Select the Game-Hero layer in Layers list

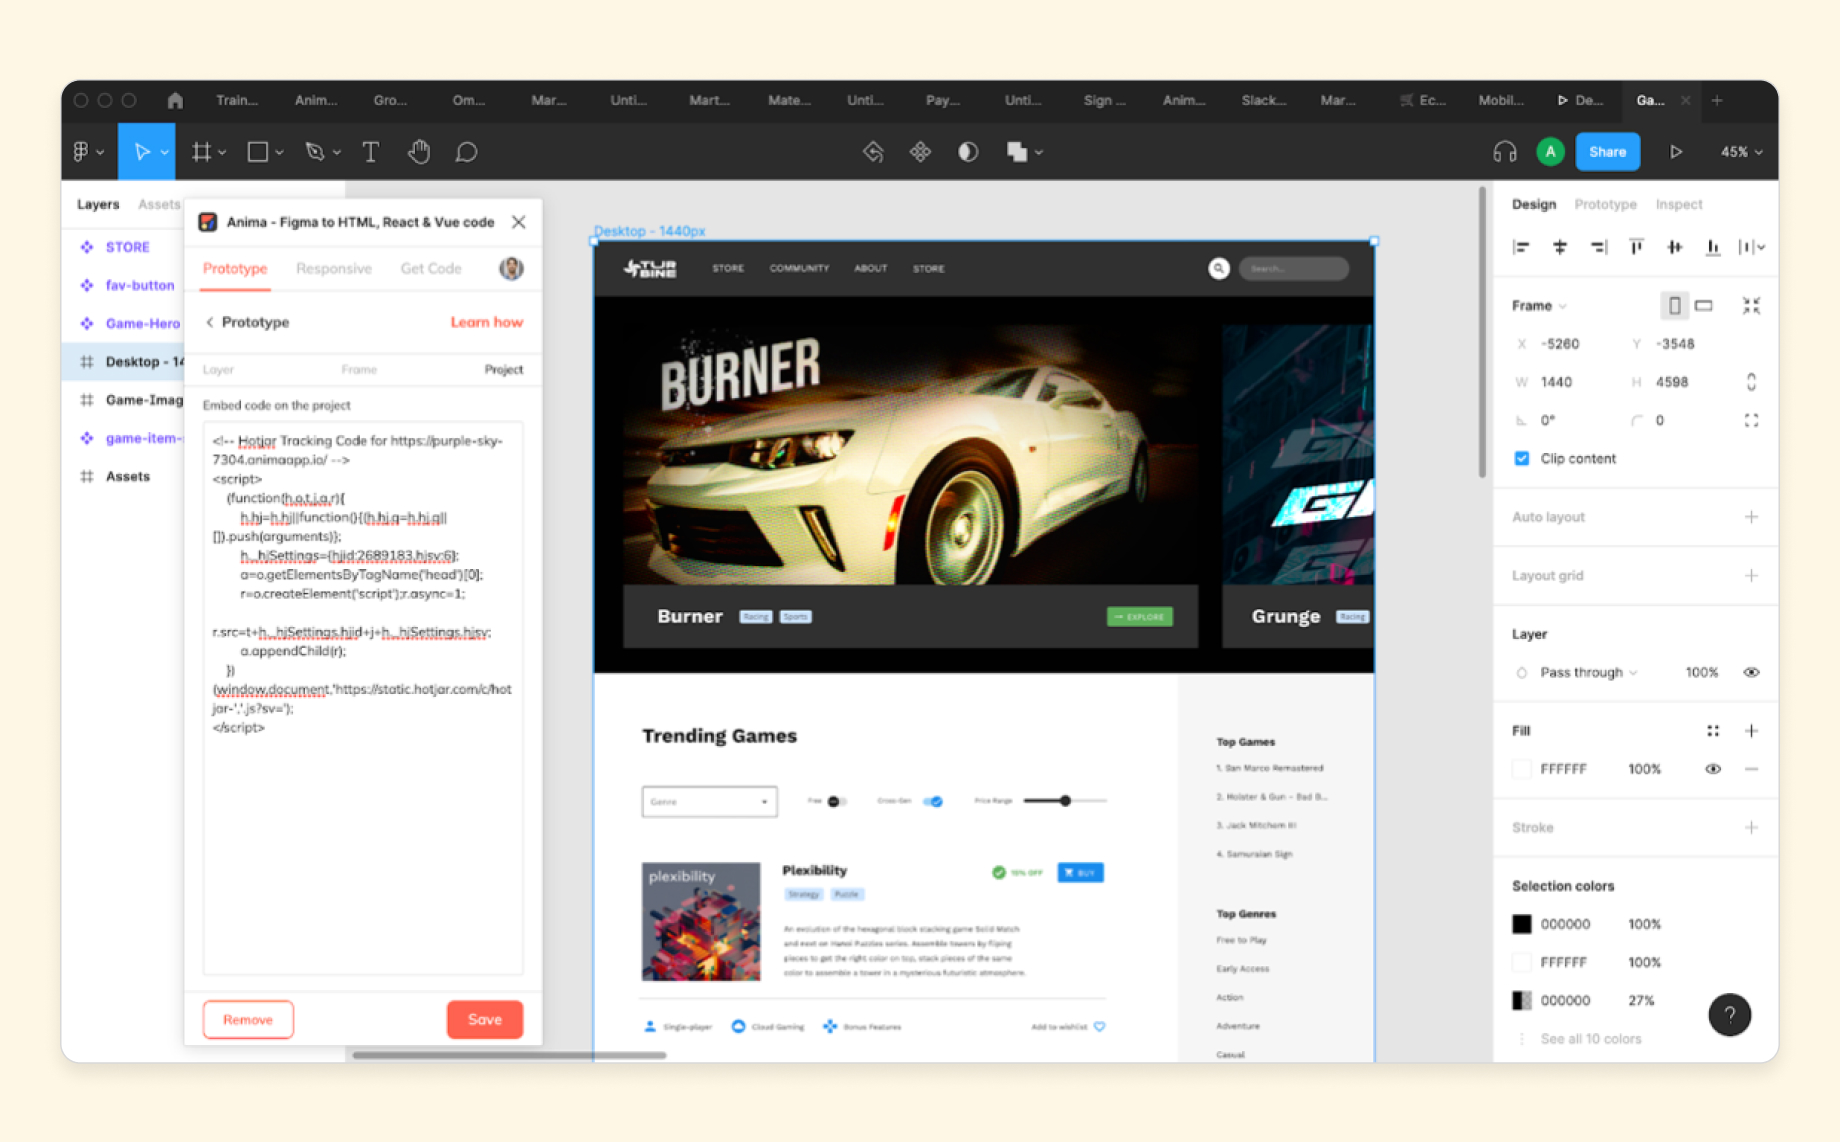tap(142, 323)
